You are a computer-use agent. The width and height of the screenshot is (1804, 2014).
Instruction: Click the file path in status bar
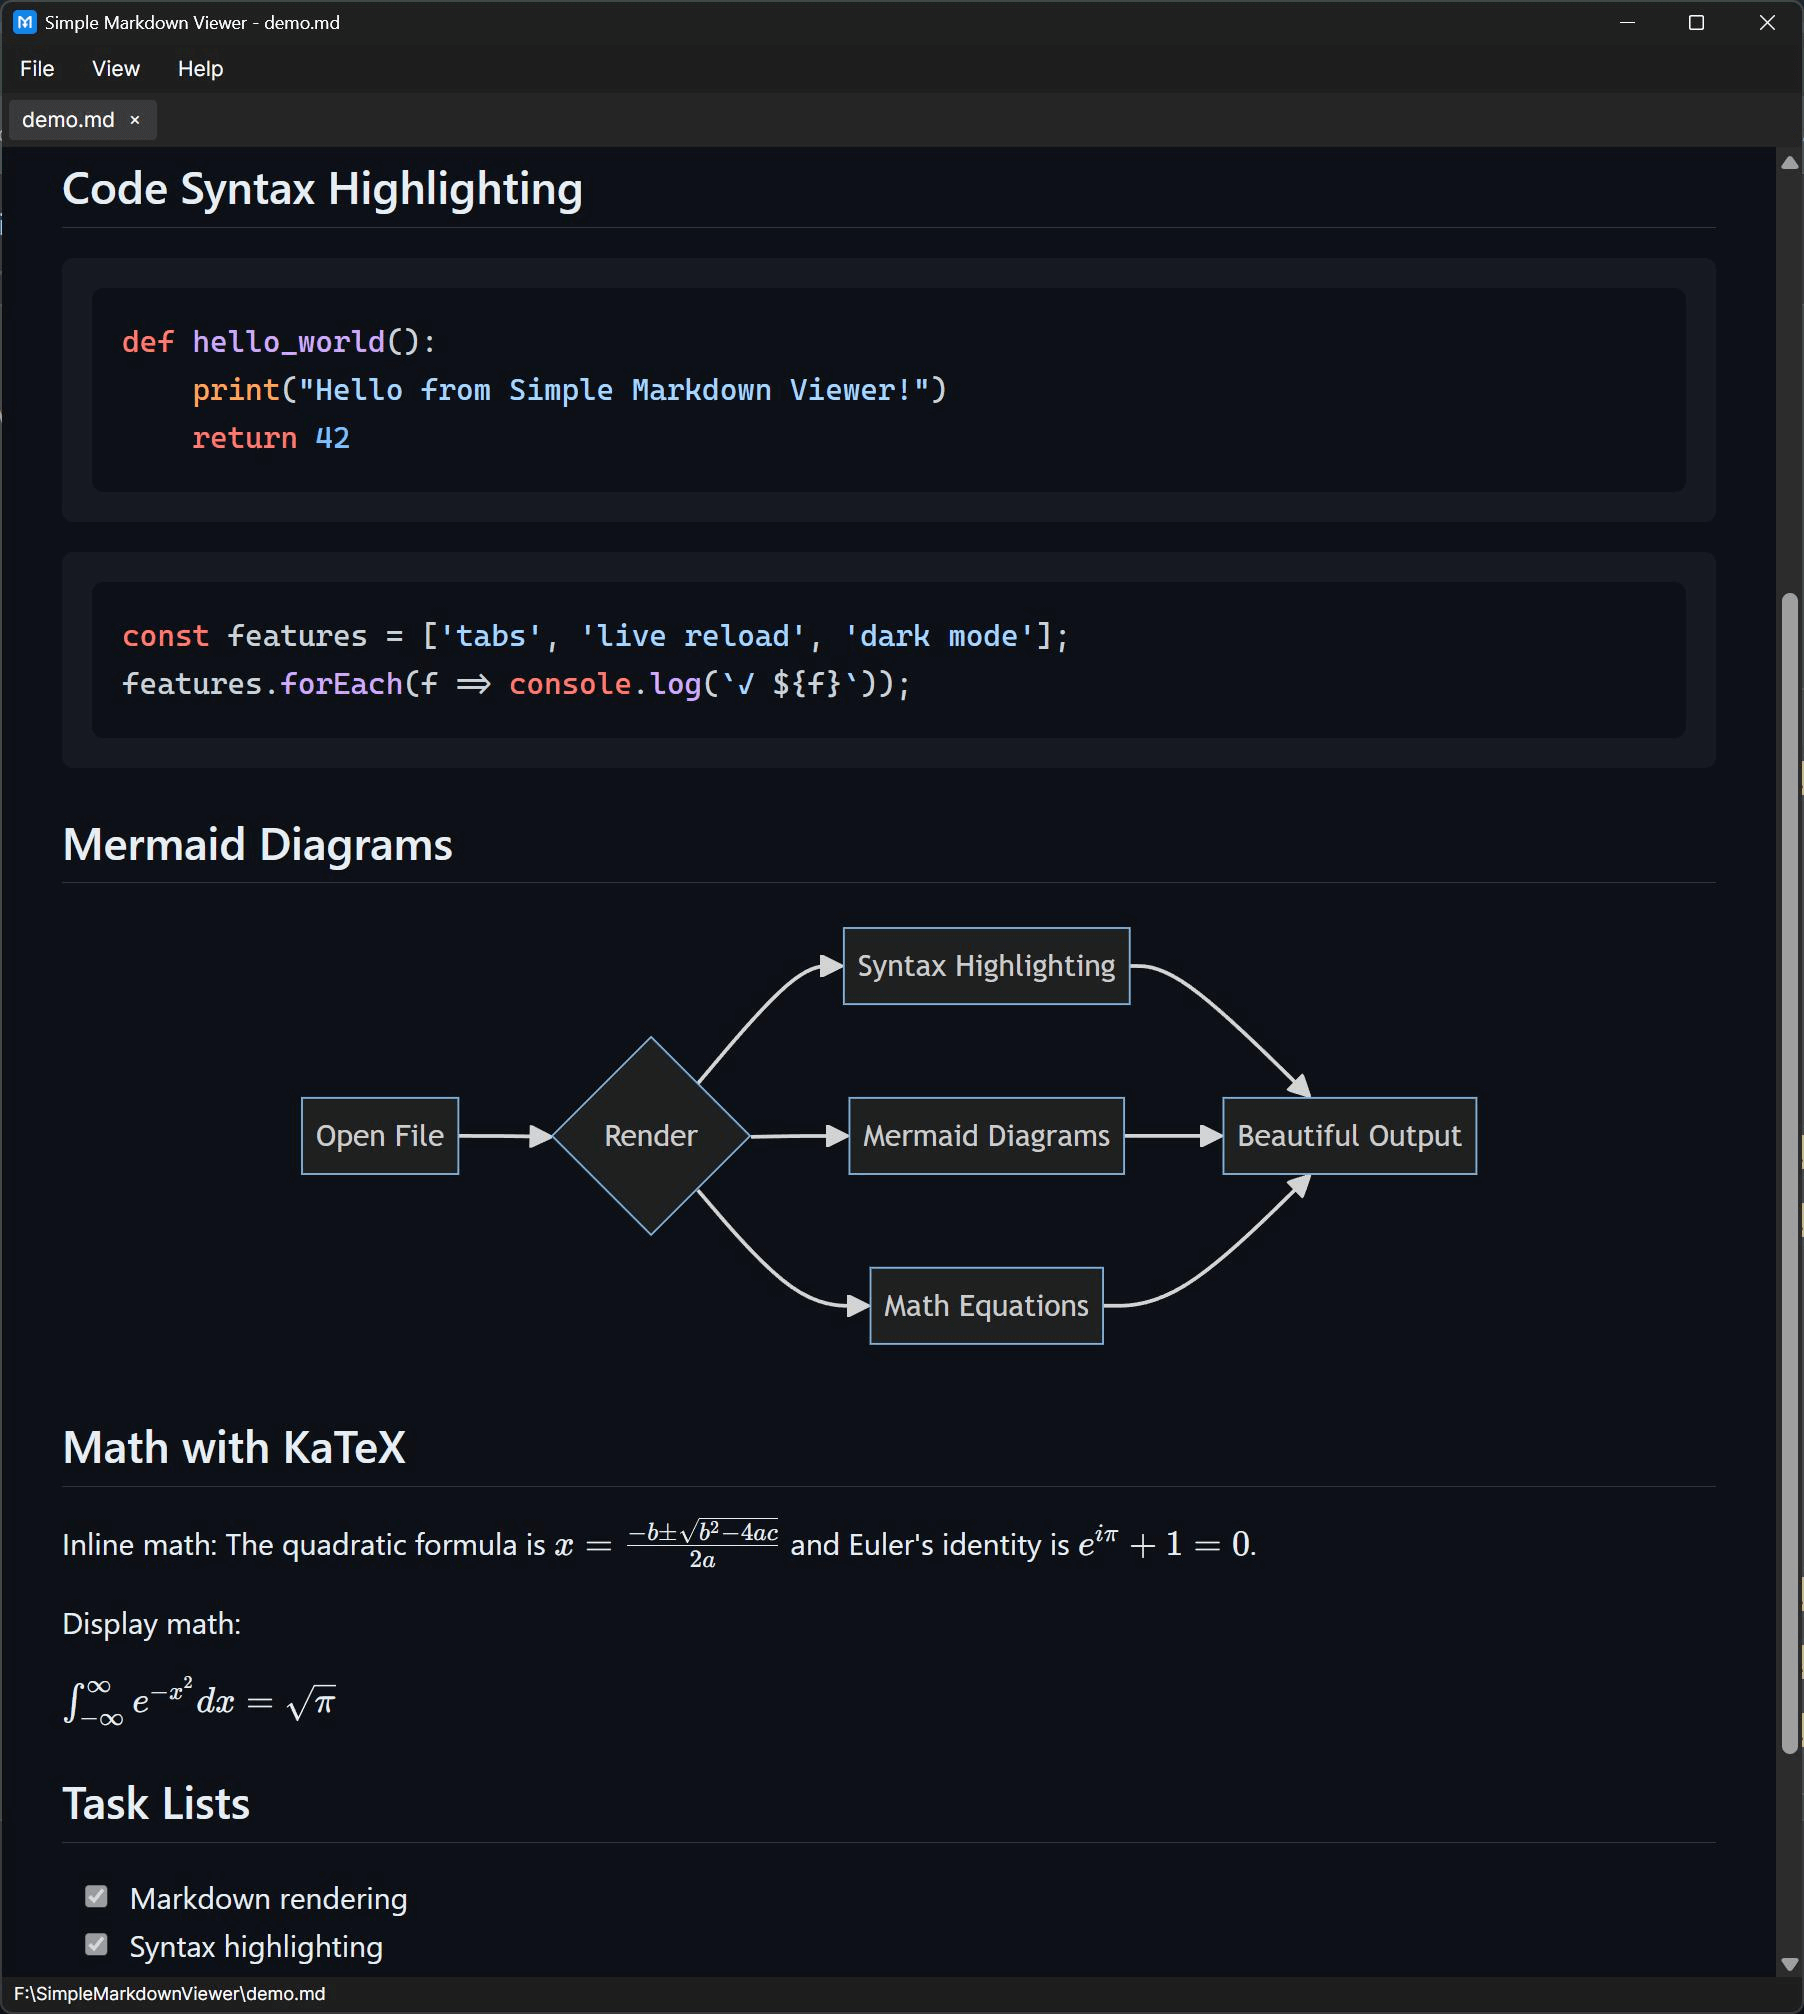point(170,1994)
